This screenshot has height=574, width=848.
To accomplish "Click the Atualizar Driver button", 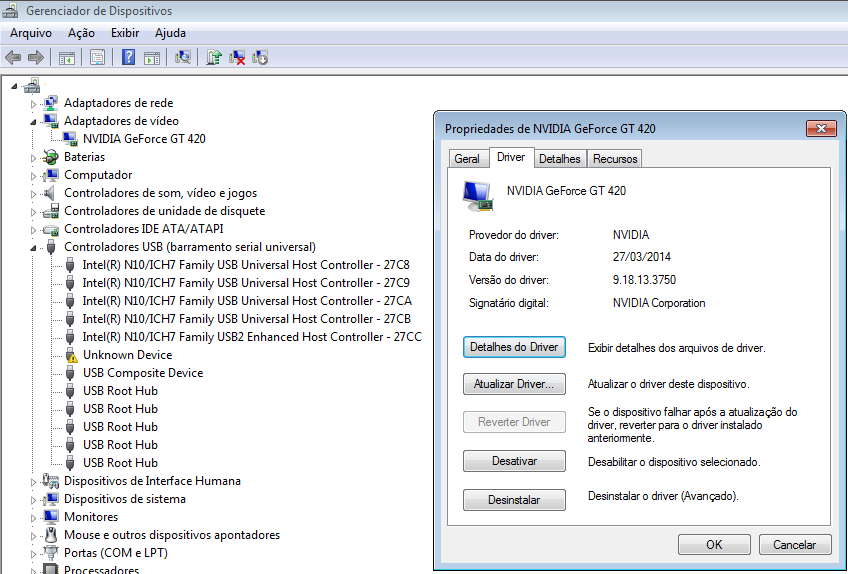I will click(514, 384).
